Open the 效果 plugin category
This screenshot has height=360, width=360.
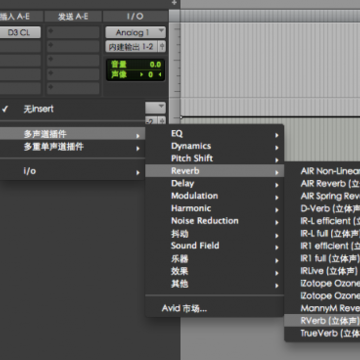[215, 271]
